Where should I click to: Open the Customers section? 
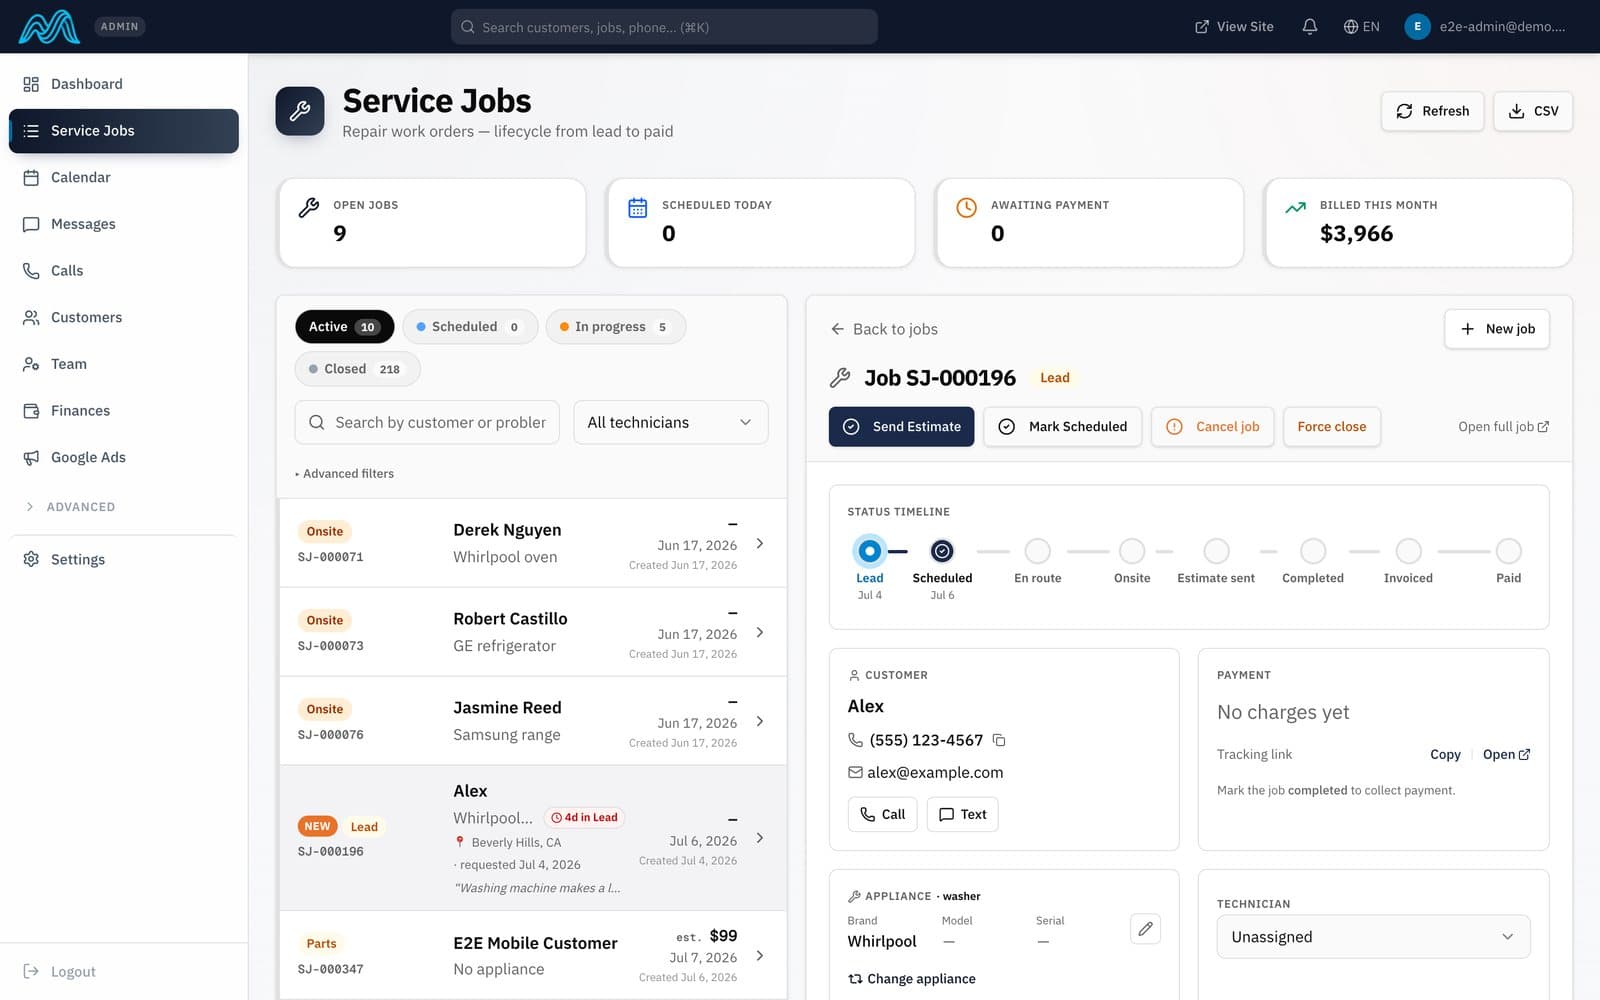point(124,317)
